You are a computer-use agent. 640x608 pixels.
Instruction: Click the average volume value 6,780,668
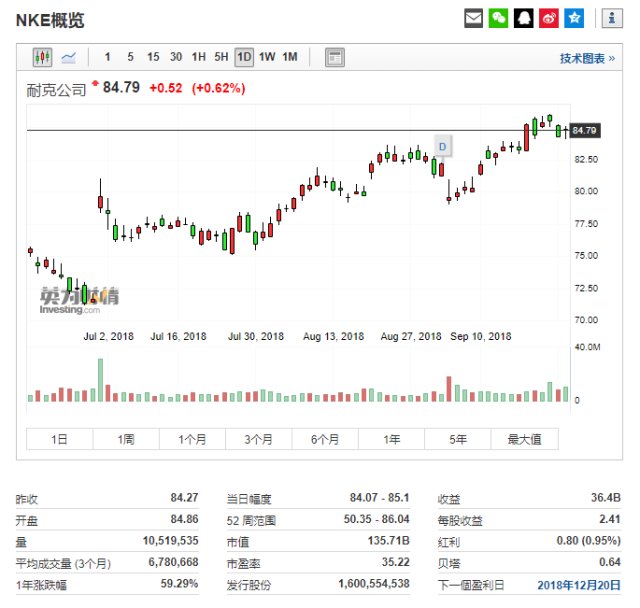point(173,562)
